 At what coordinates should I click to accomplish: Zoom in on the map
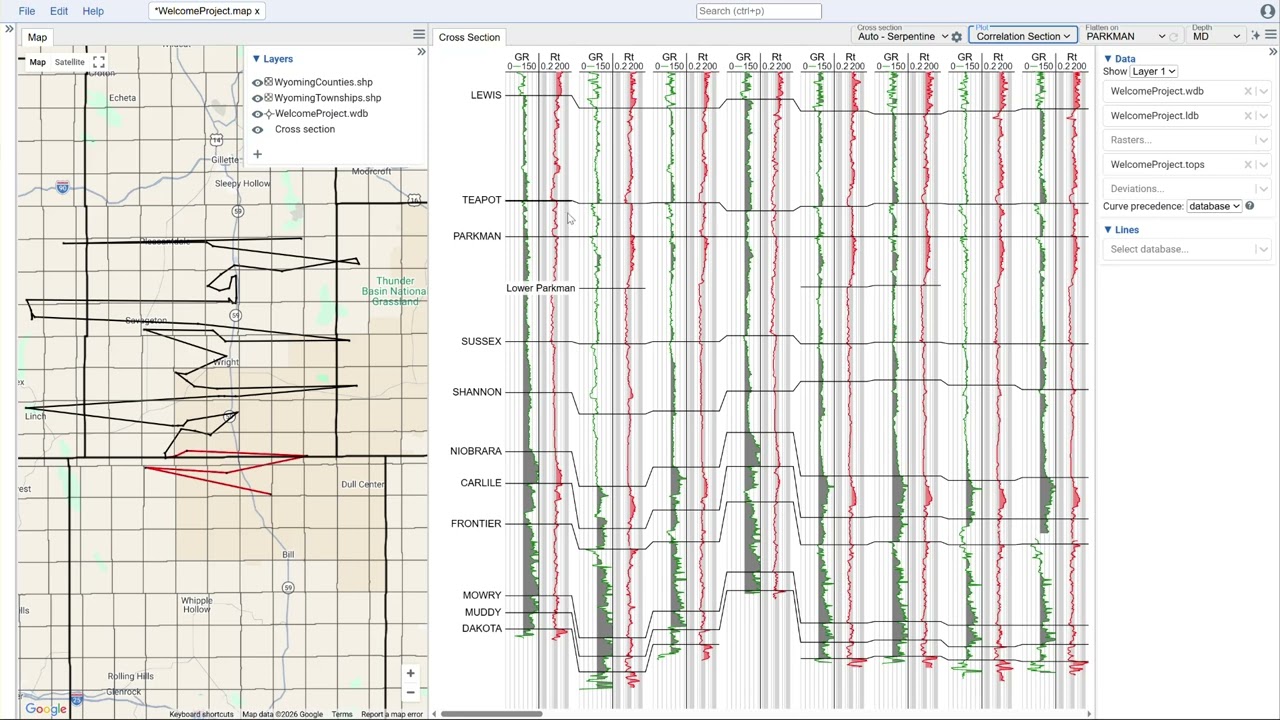pos(410,673)
